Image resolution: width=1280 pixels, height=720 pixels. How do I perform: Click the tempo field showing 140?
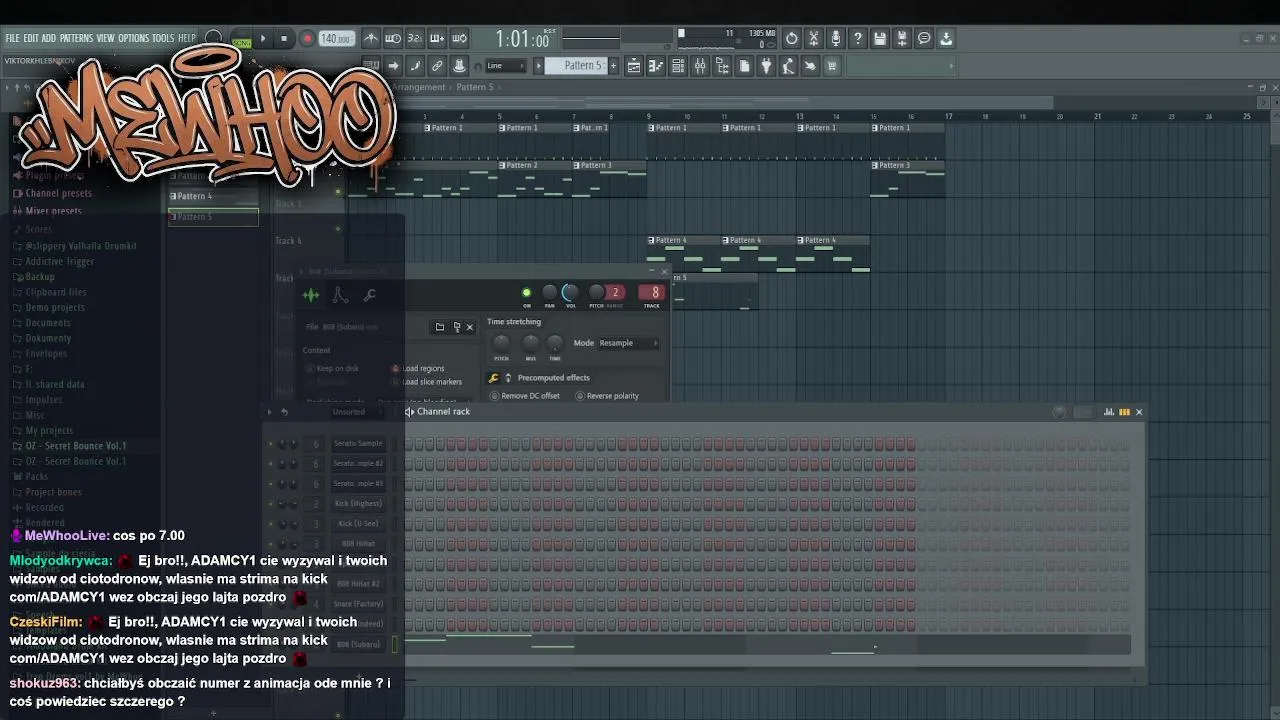pyautogui.click(x=336, y=39)
